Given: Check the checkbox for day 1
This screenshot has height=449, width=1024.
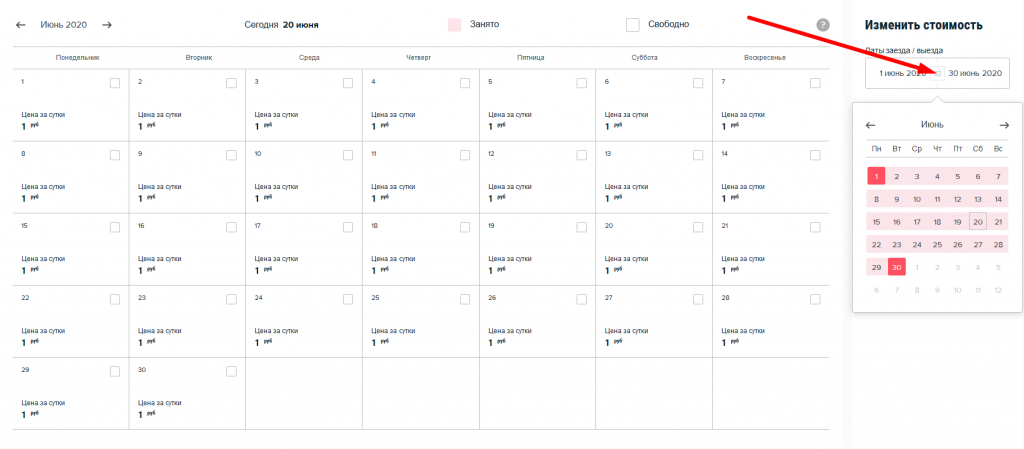Looking at the screenshot, I should tap(115, 83).
